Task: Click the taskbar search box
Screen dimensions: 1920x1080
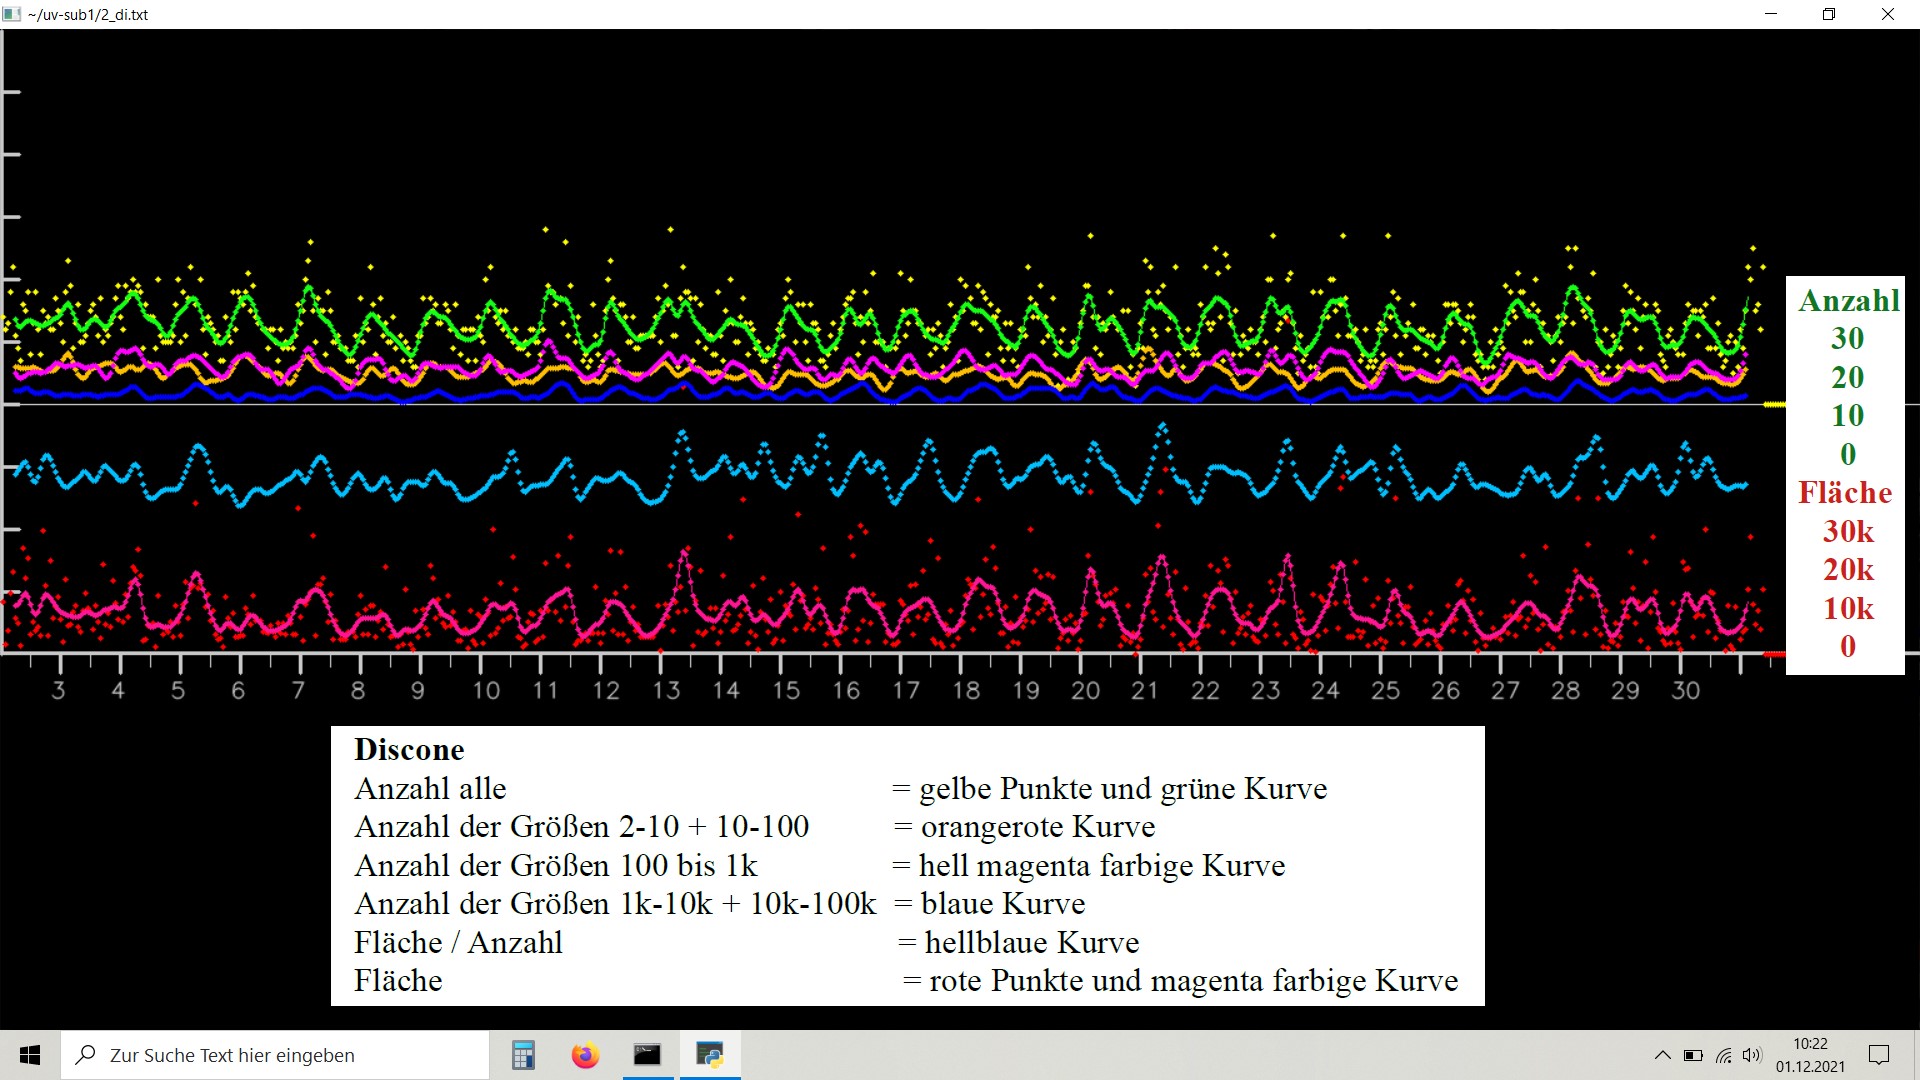Action: click(275, 1055)
